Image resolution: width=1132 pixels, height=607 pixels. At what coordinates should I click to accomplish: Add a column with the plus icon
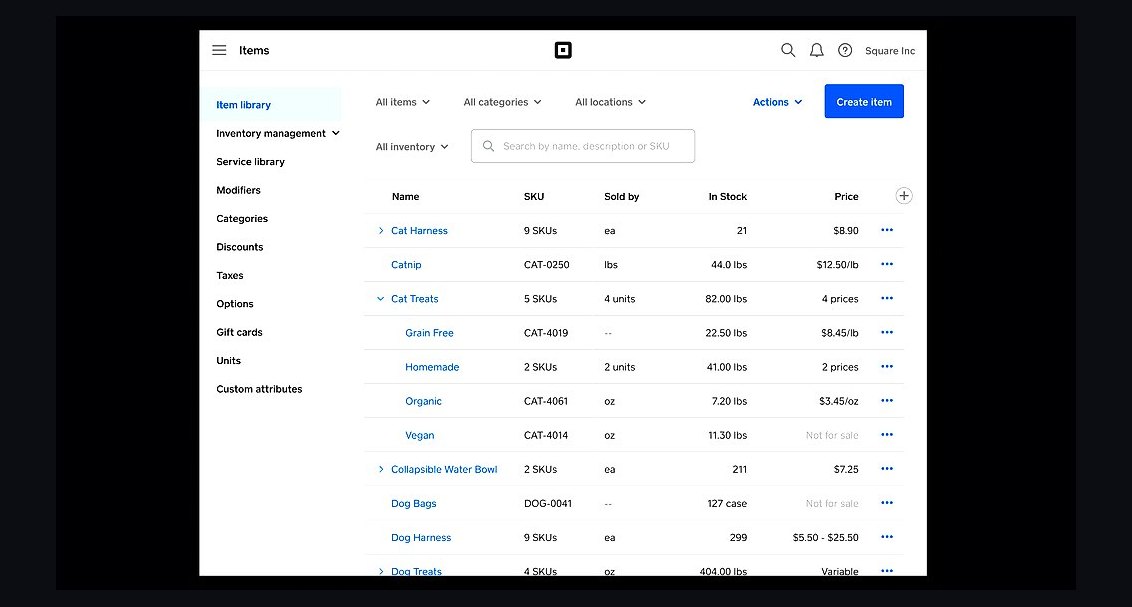[x=904, y=196]
